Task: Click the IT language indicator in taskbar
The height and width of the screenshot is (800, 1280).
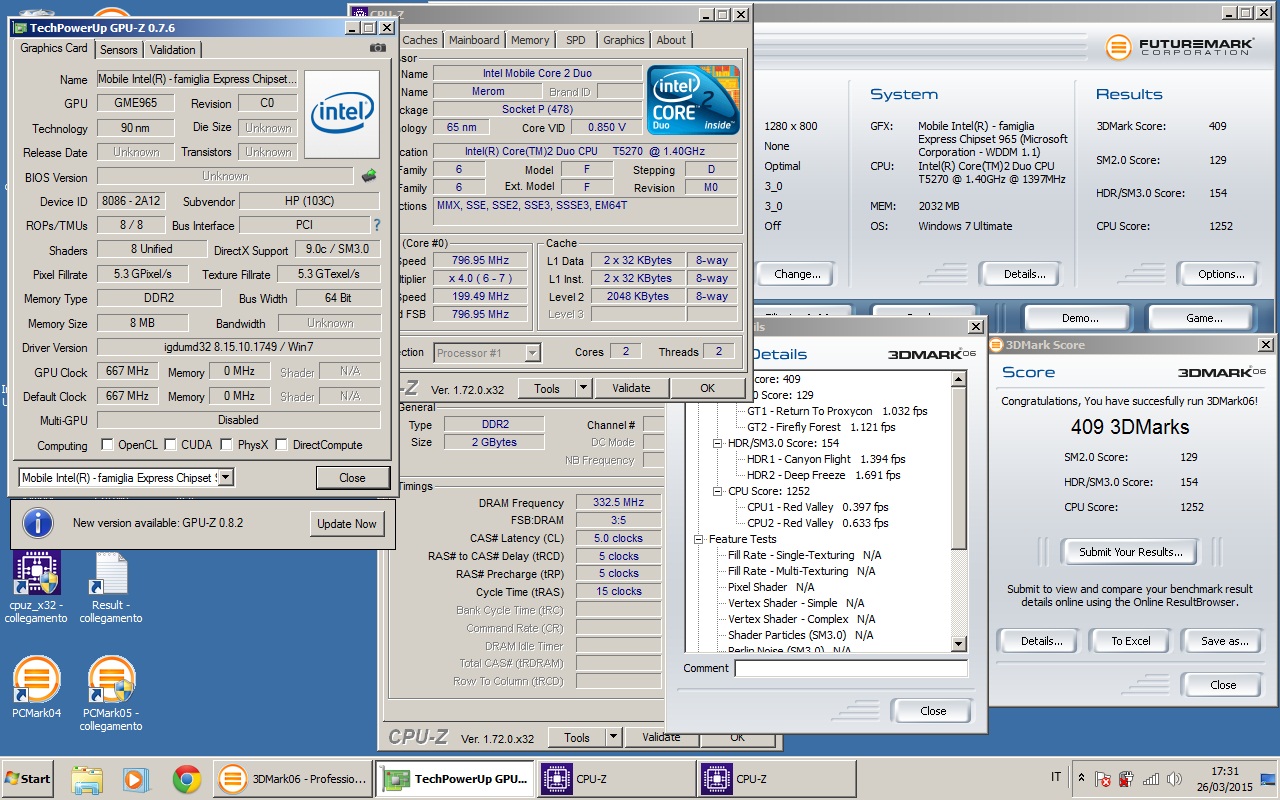Action: (x=1056, y=777)
